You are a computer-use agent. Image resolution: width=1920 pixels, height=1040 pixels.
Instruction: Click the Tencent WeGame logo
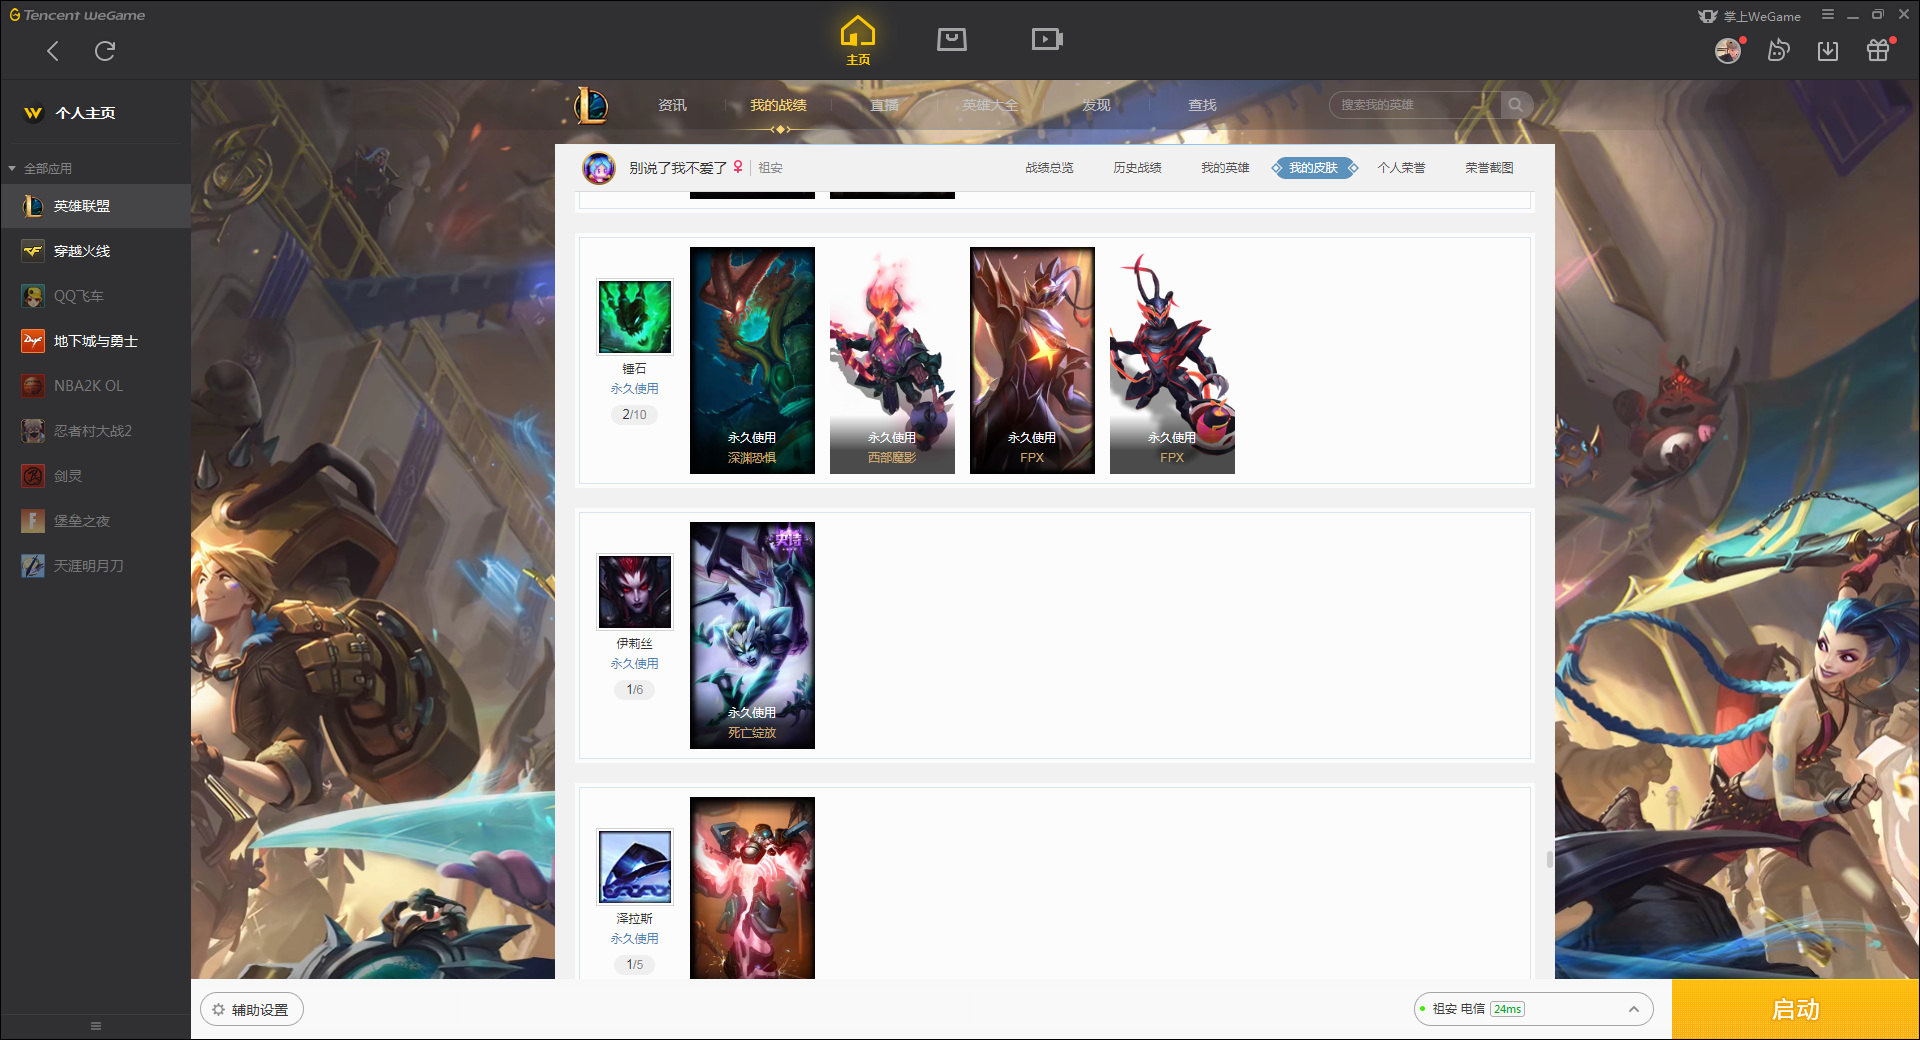[78, 15]
